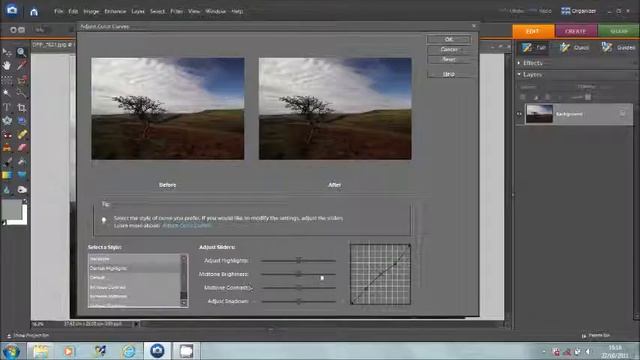Click the Midtone Brightness slider handle

coord(299,274)
